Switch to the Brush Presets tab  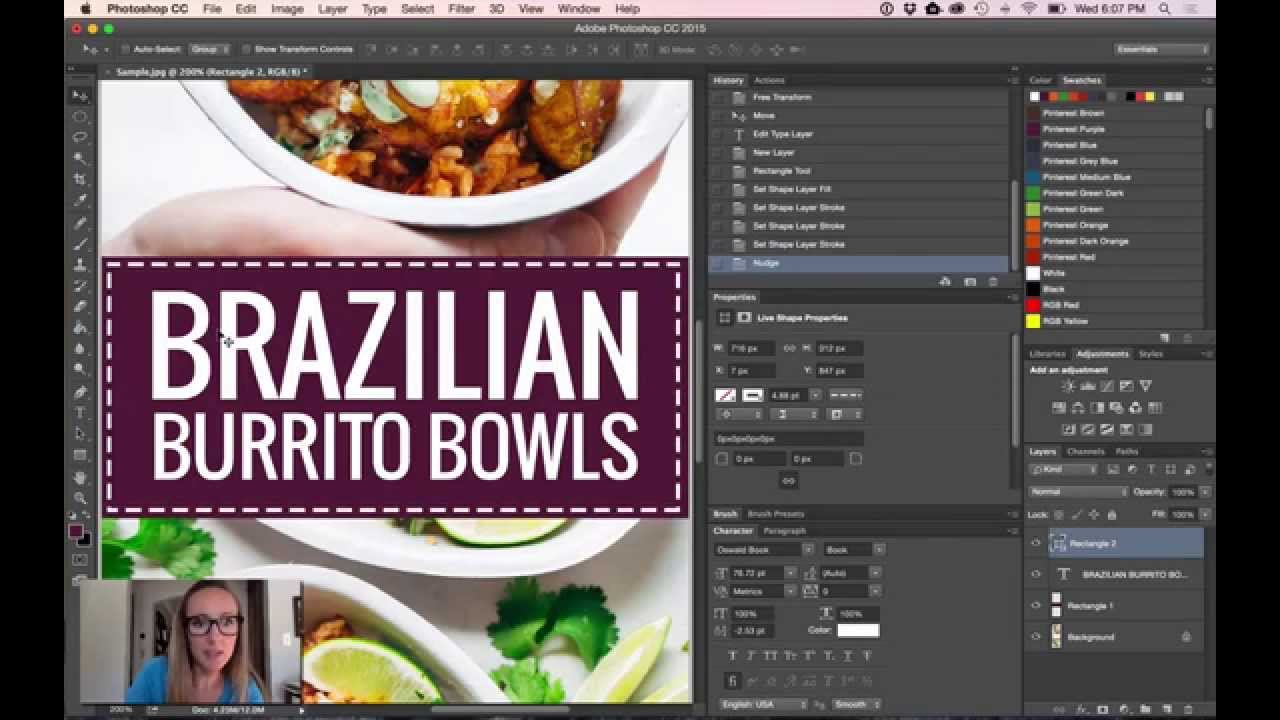[x=776, y=514]
